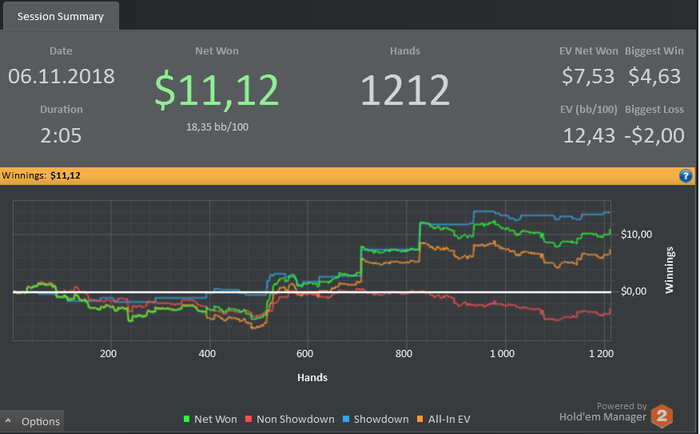Image resolution: width=700 pixels, height=434 pixels.
Task: Click the 200 x-axis tick label
Action: 108,354
